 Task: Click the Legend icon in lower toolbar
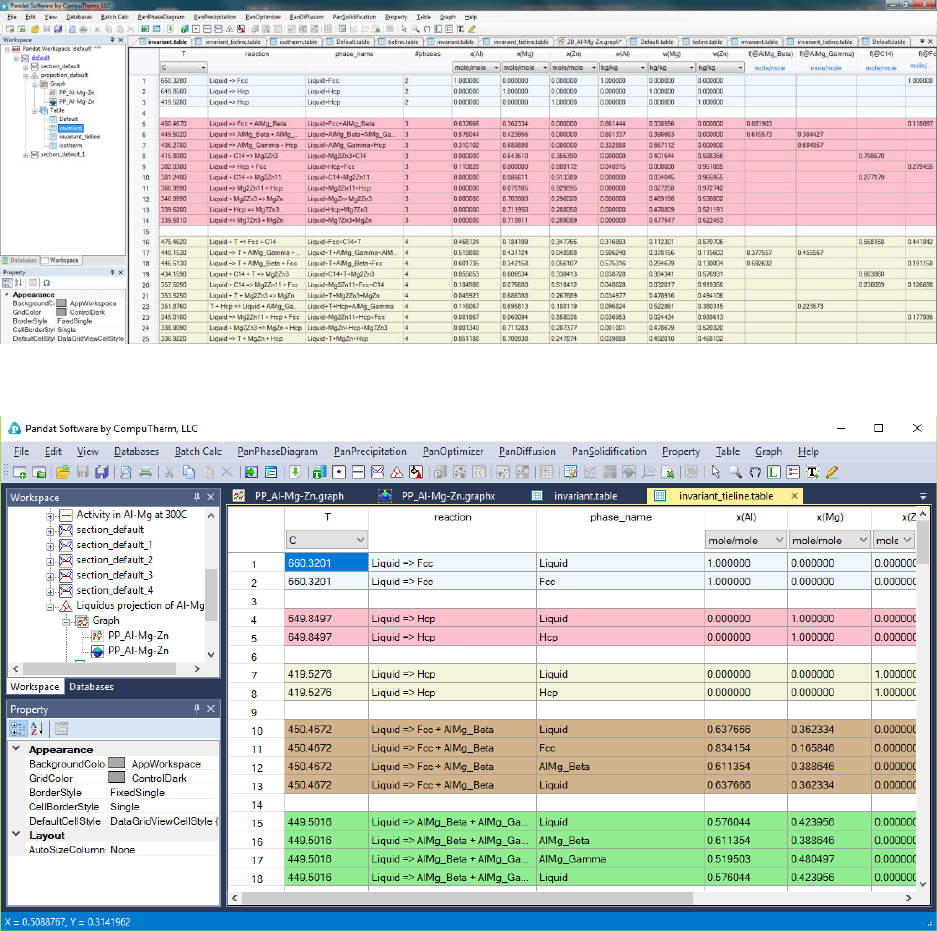[793, 473]
